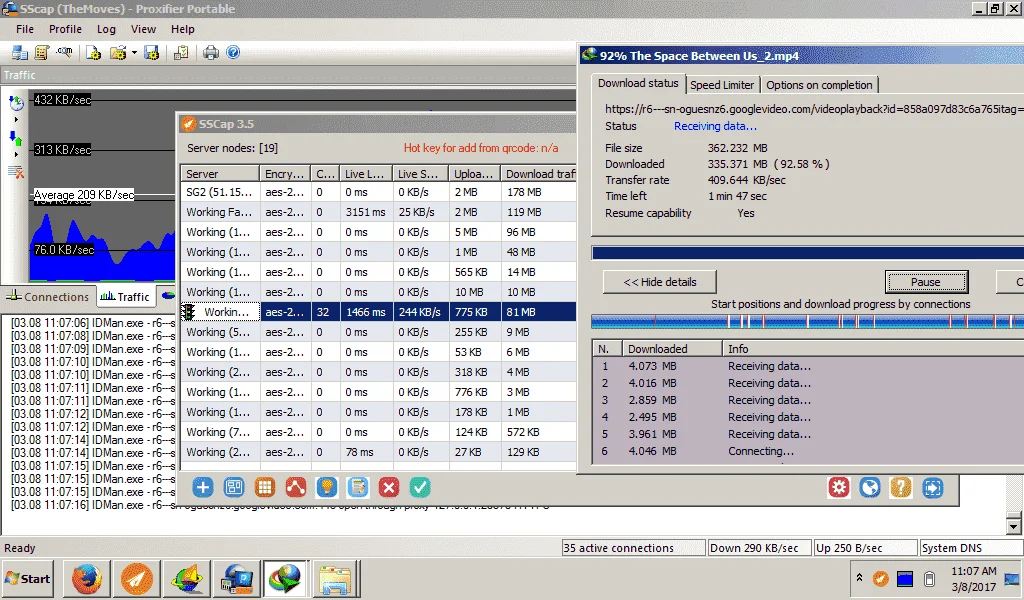1024x600 pixels.
Task: Click the blue exit arrow icon in SSCap
Action: click(933, 488)
